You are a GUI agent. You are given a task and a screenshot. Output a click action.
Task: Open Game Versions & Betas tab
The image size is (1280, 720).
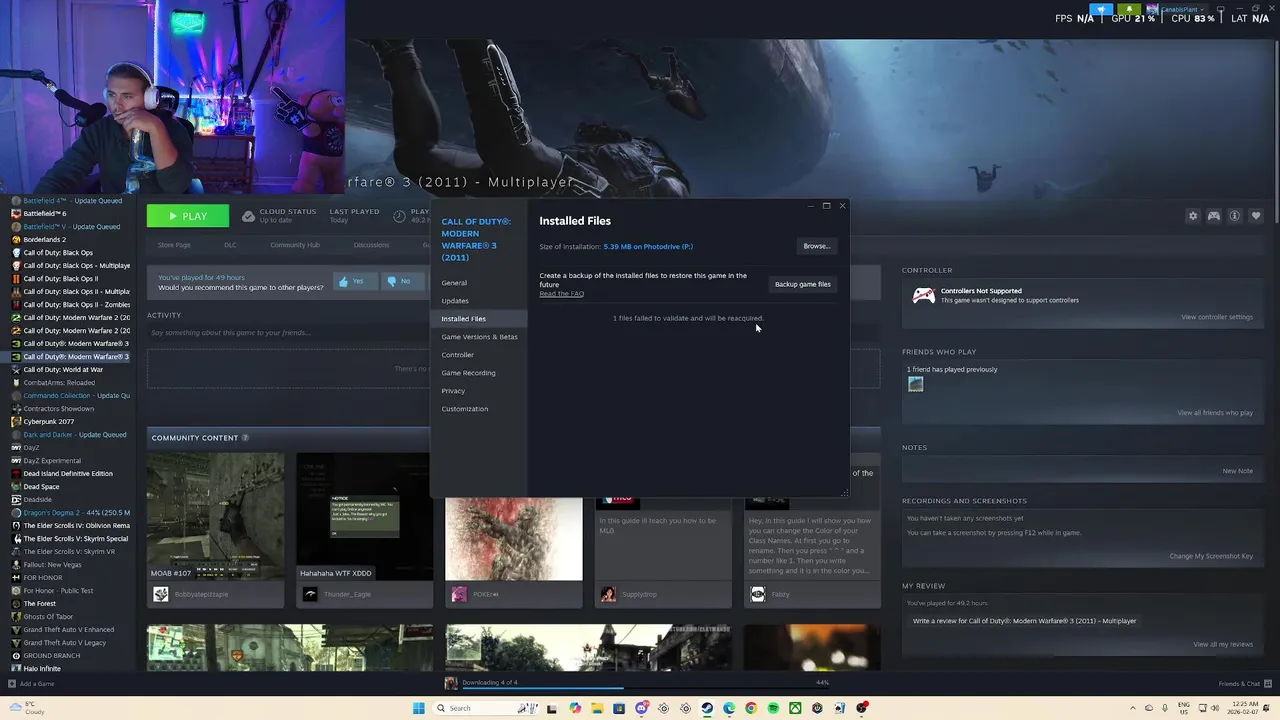(x=480, y=337)
